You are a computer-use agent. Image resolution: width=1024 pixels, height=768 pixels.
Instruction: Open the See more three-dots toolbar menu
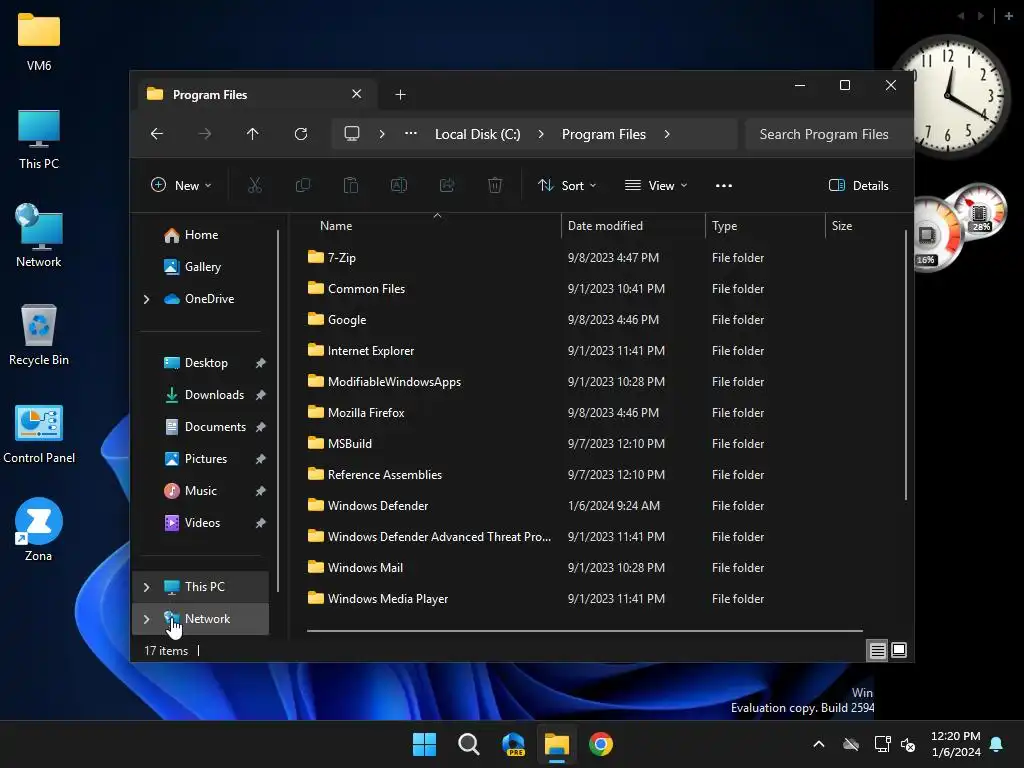[x=724, y=185]
